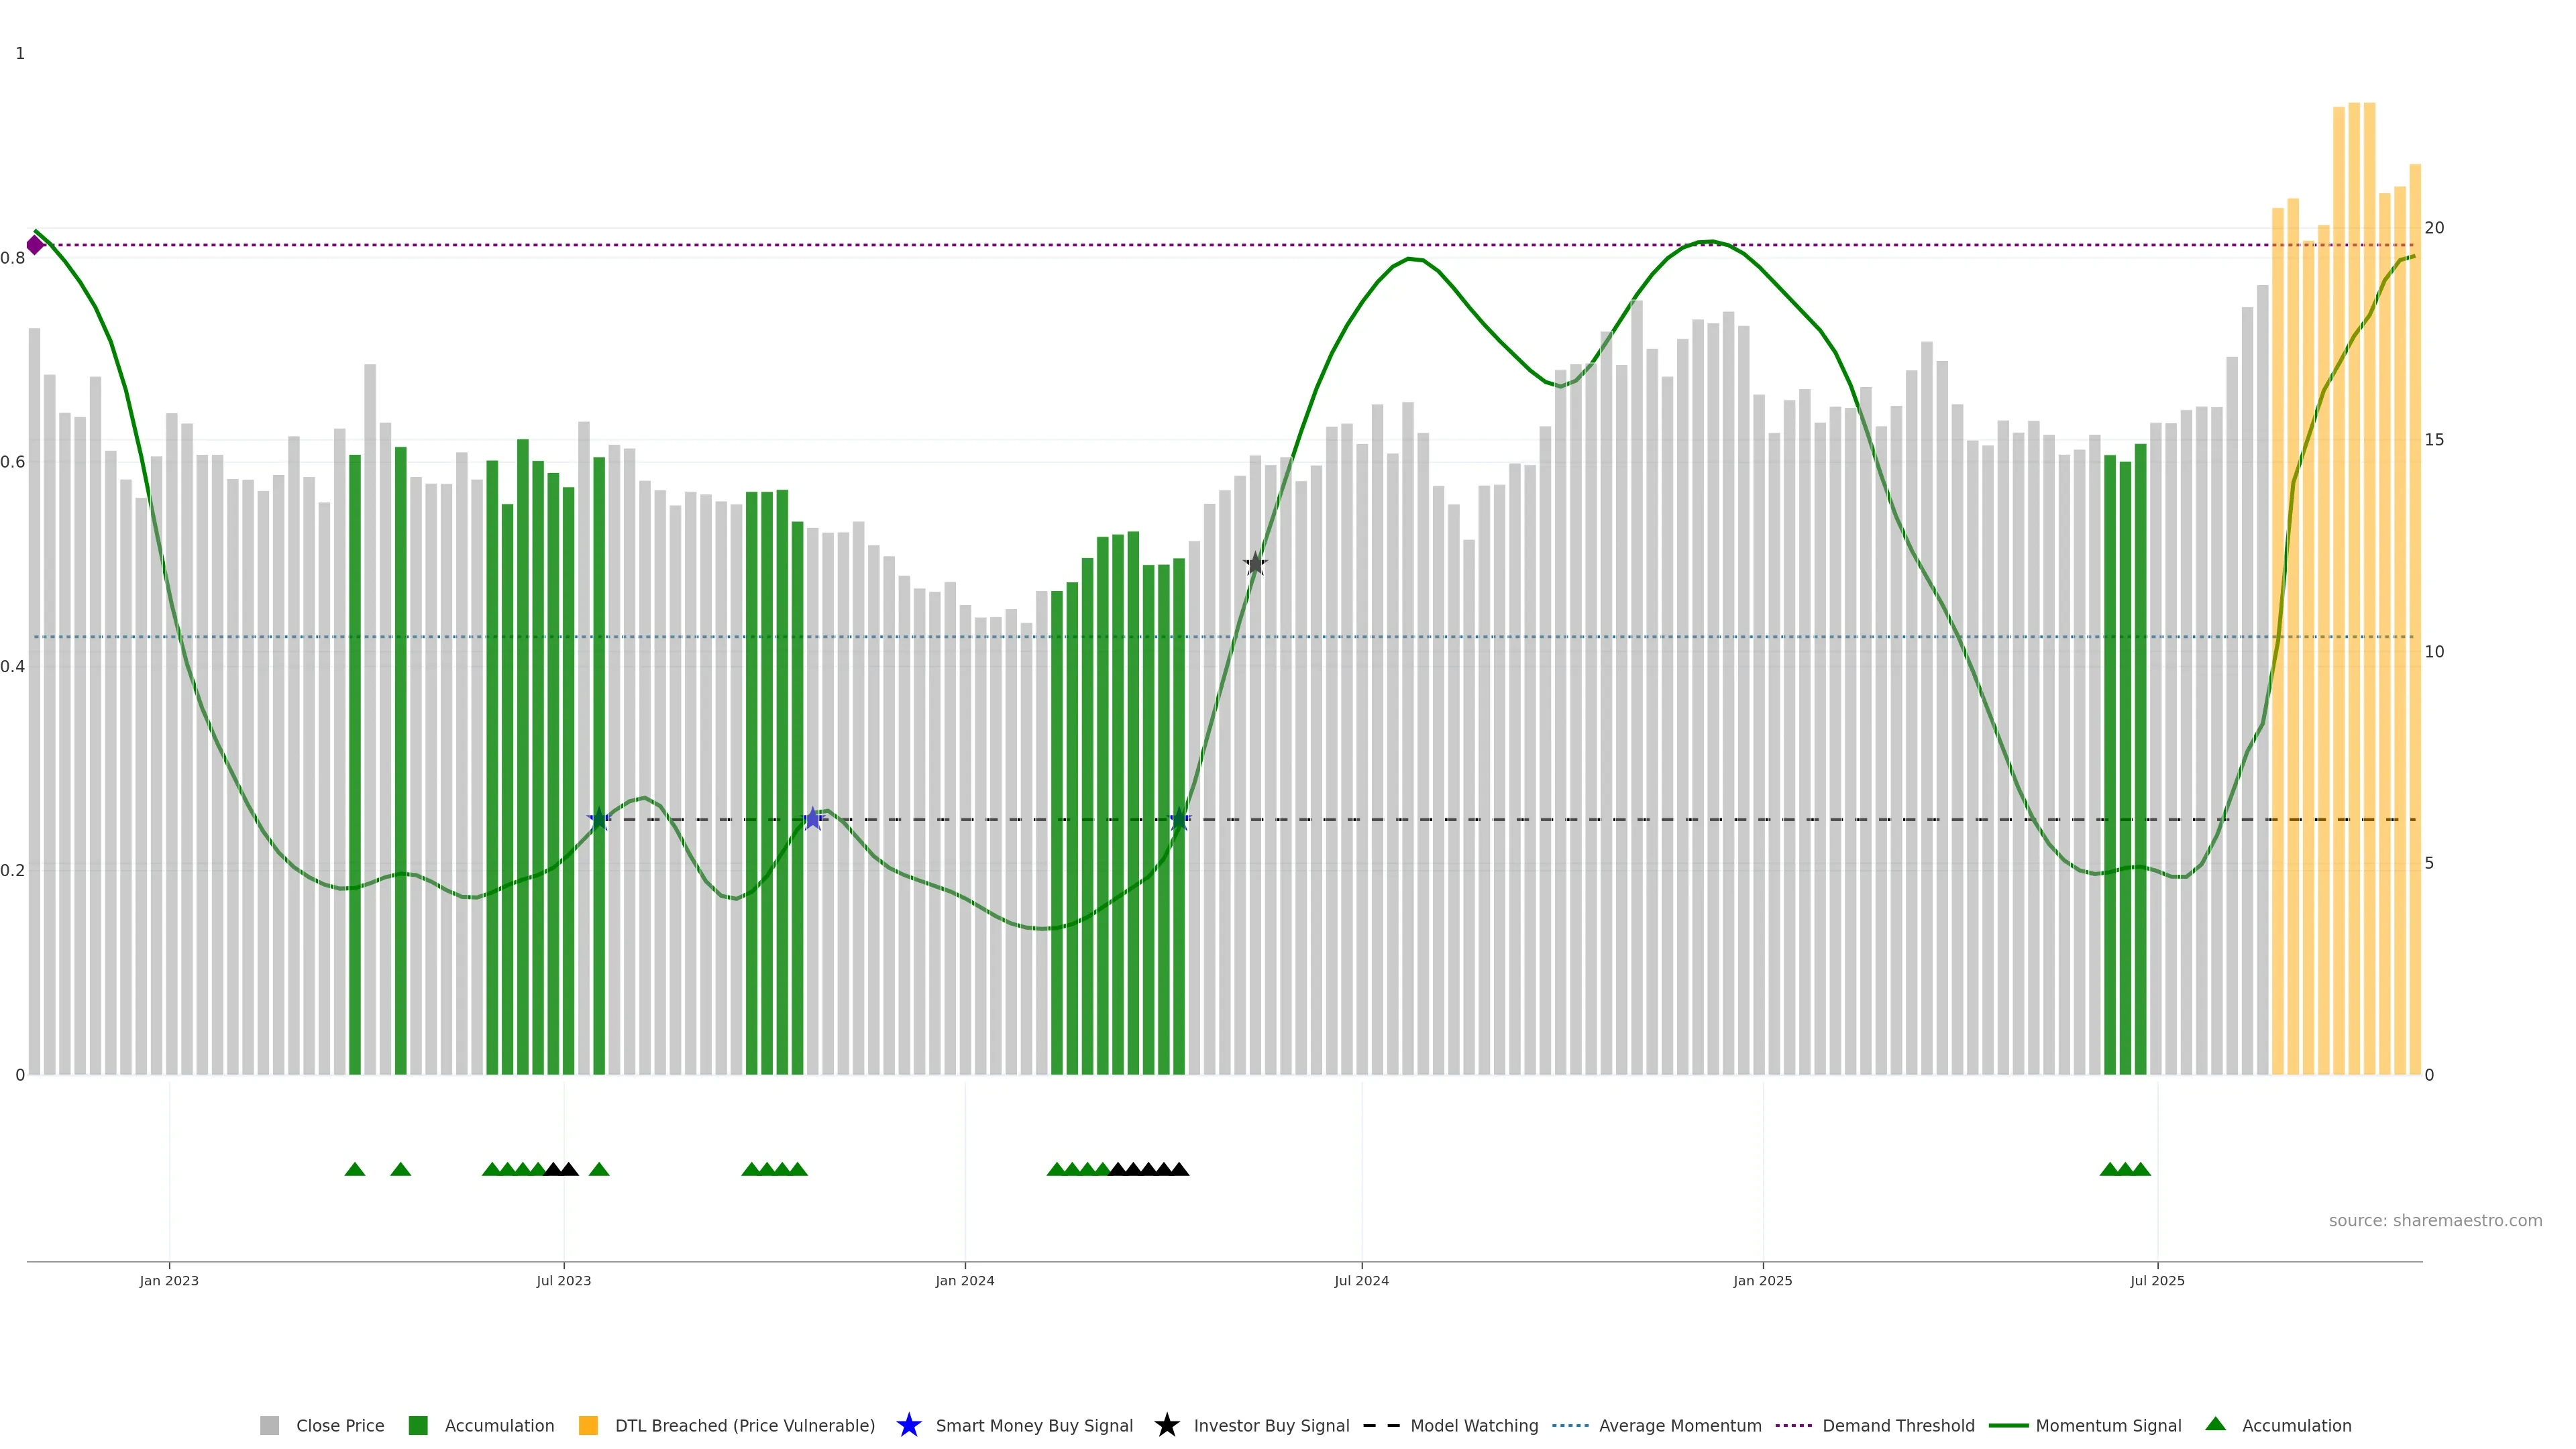Click the Jul 2025 x-axis tick label
The image size is (2576, 1449).
pyautogui.click(x=2157, y=1281)
